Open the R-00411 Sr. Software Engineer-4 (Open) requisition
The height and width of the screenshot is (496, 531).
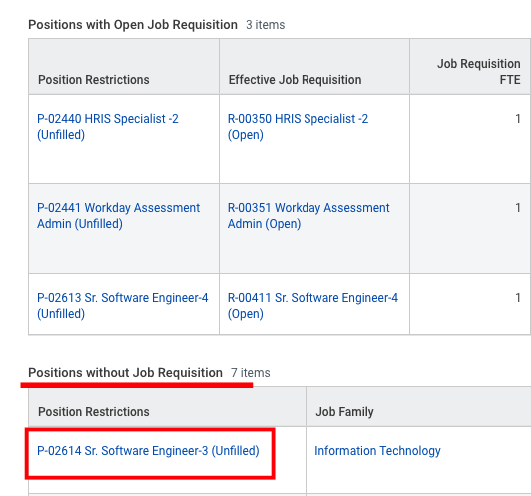point(313,305)
